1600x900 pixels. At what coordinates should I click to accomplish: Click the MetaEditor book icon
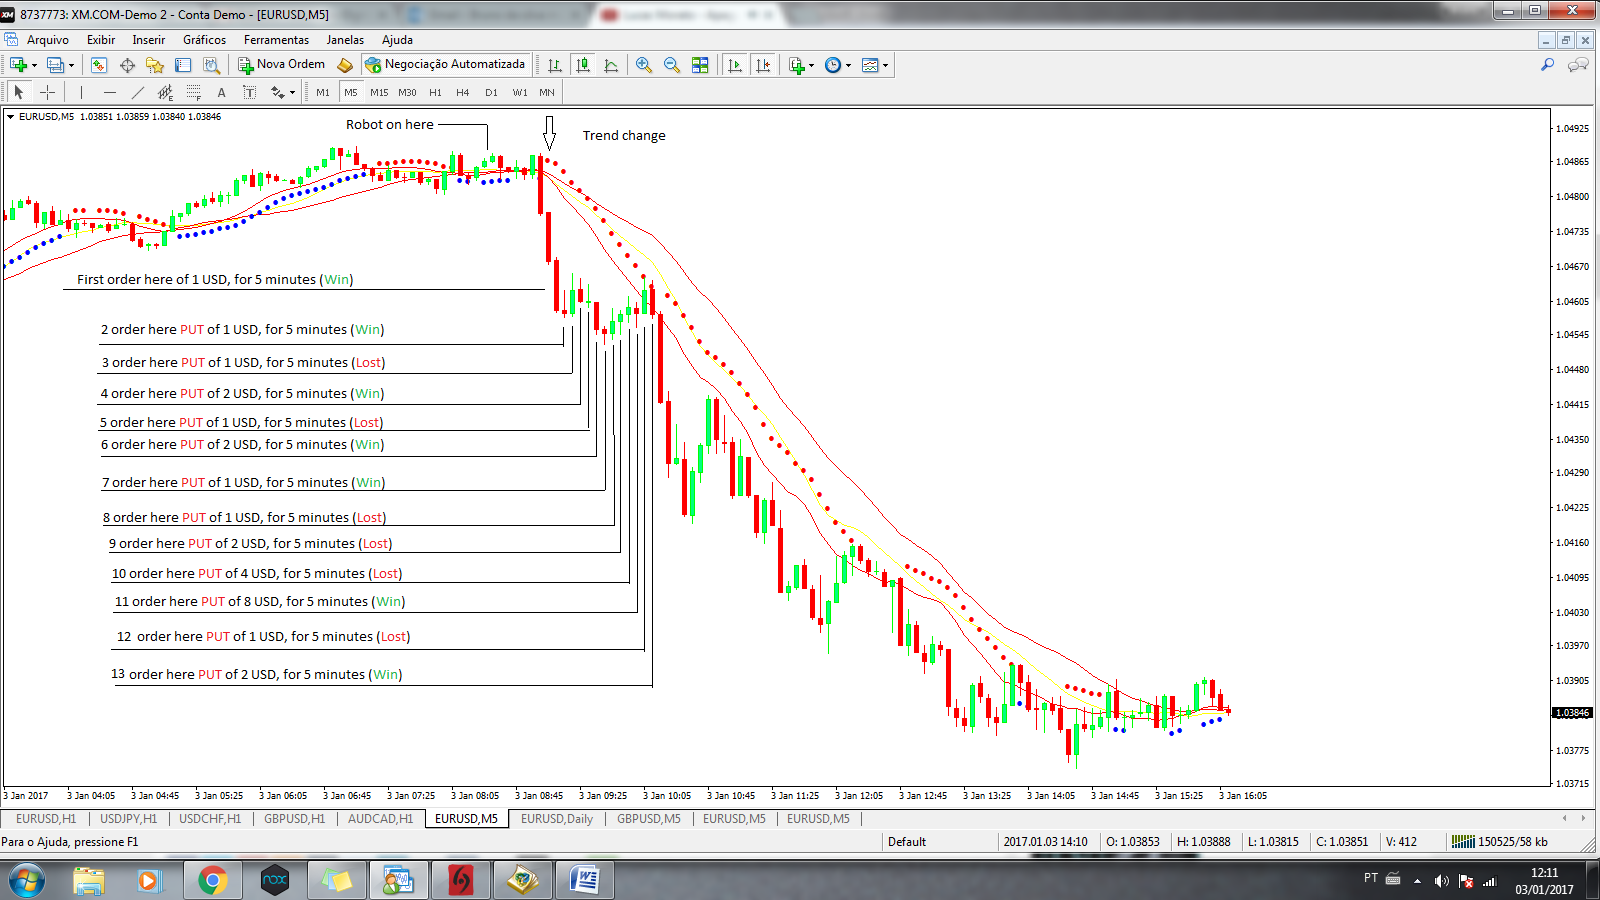click(x=345, y=65)
